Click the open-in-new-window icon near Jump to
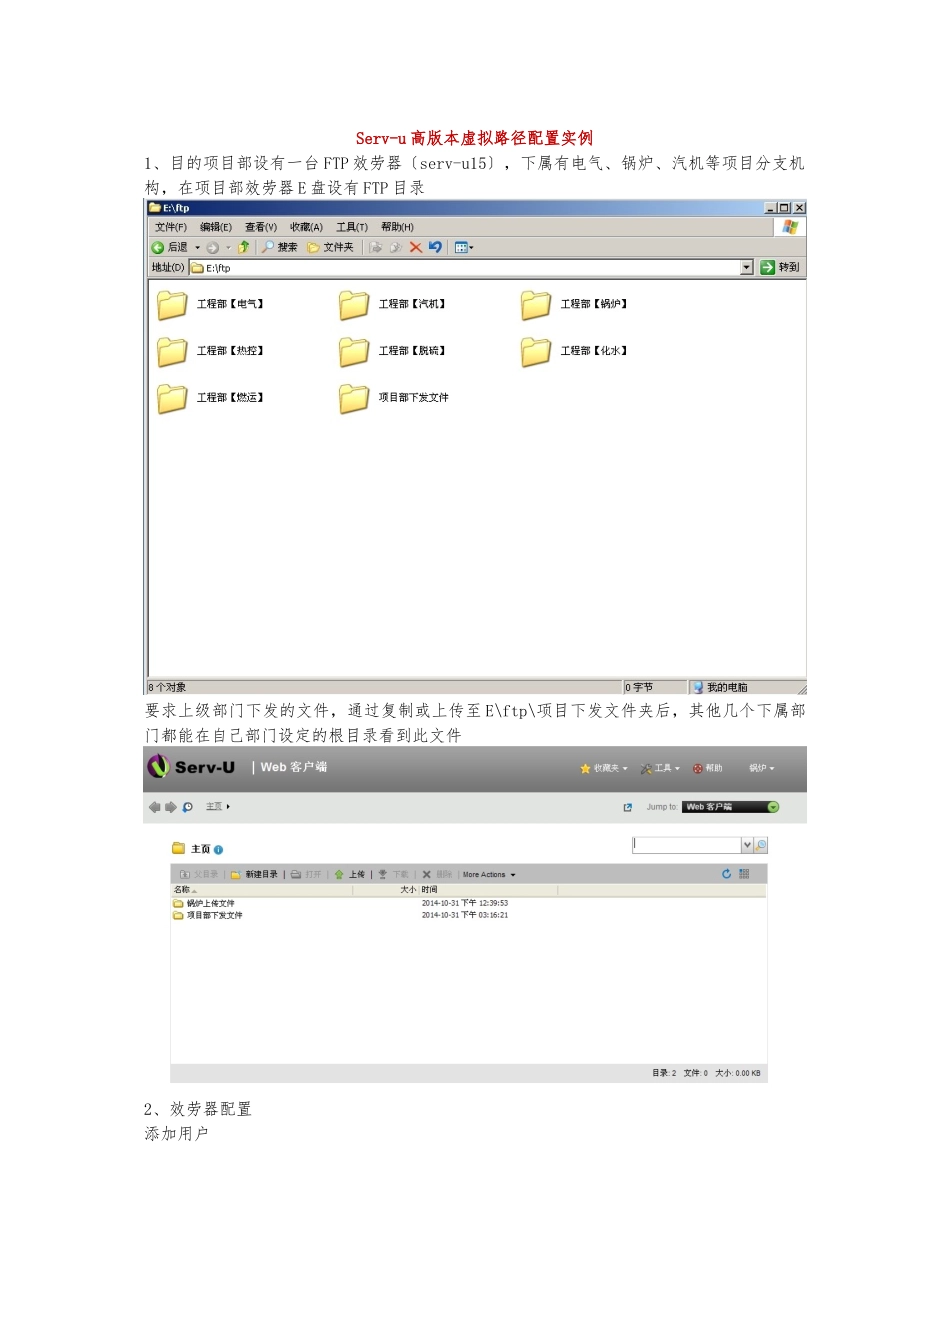This screenshot has width=950, height=1344. tap(628, 807)
